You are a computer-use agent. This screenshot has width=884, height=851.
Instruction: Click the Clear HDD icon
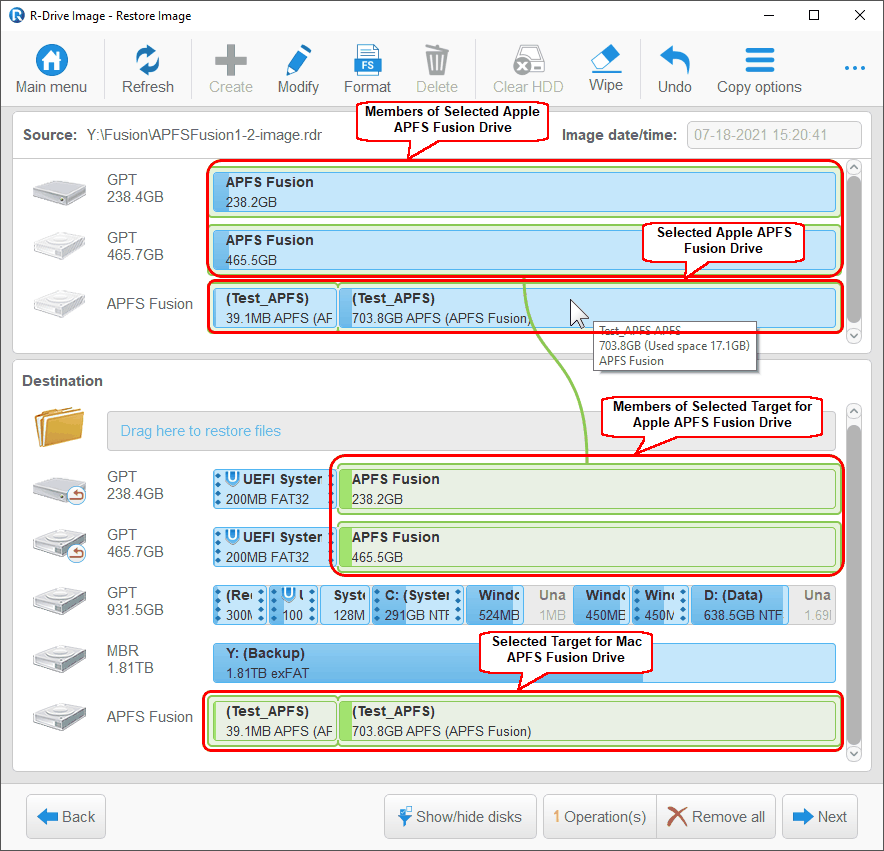tap(528, 60)
